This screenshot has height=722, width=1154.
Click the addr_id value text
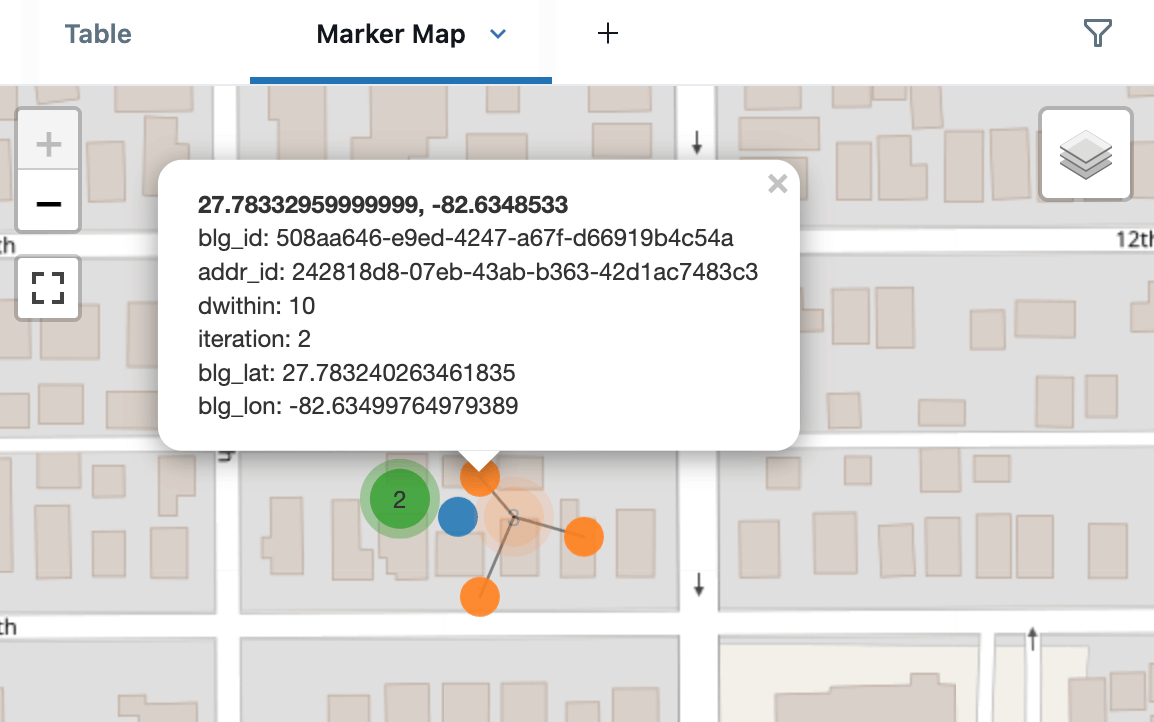525,272
